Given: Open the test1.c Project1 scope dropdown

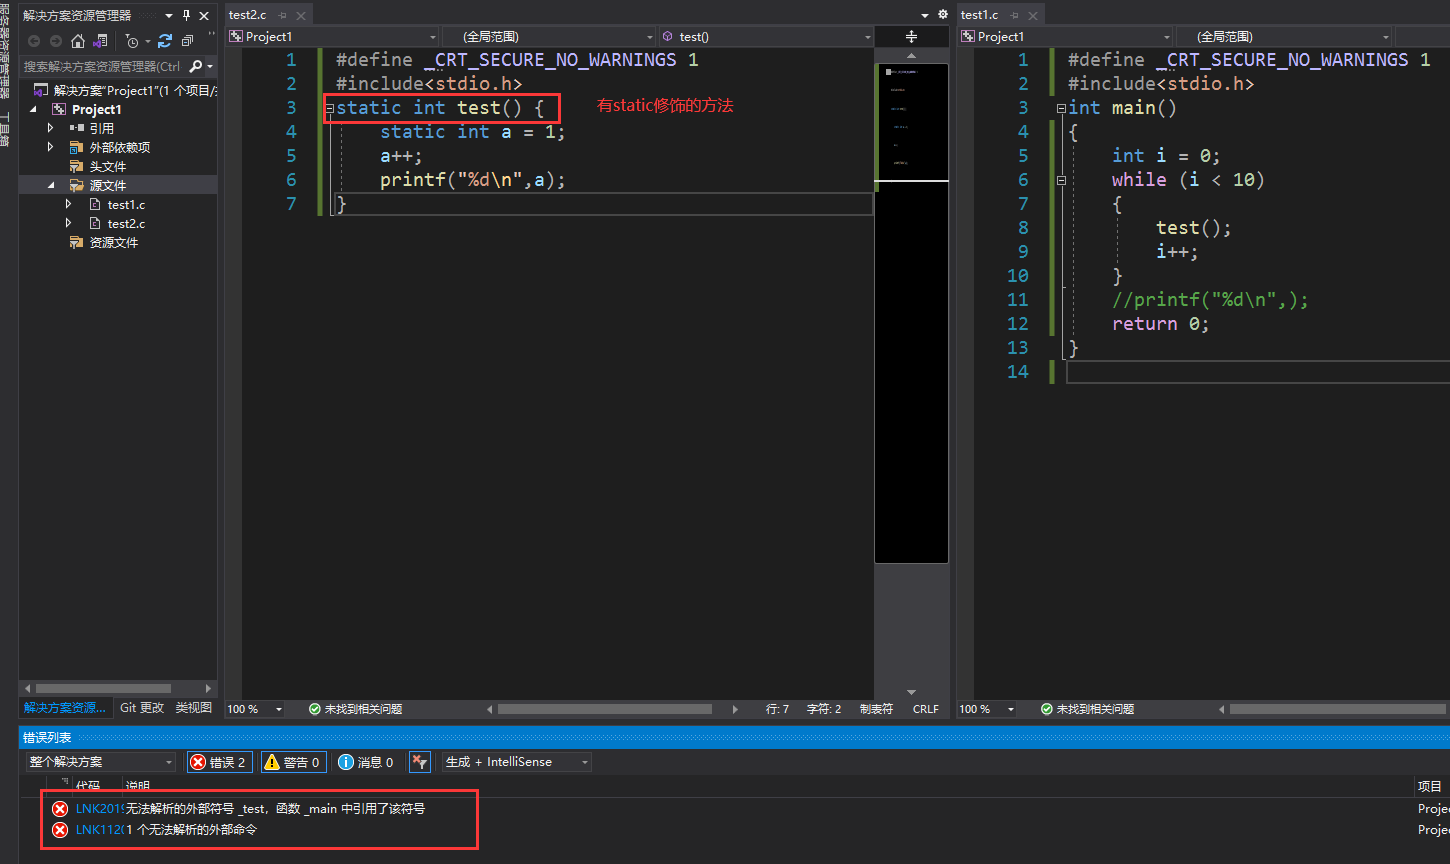Looking at the screenshot, I should 1066,37.
